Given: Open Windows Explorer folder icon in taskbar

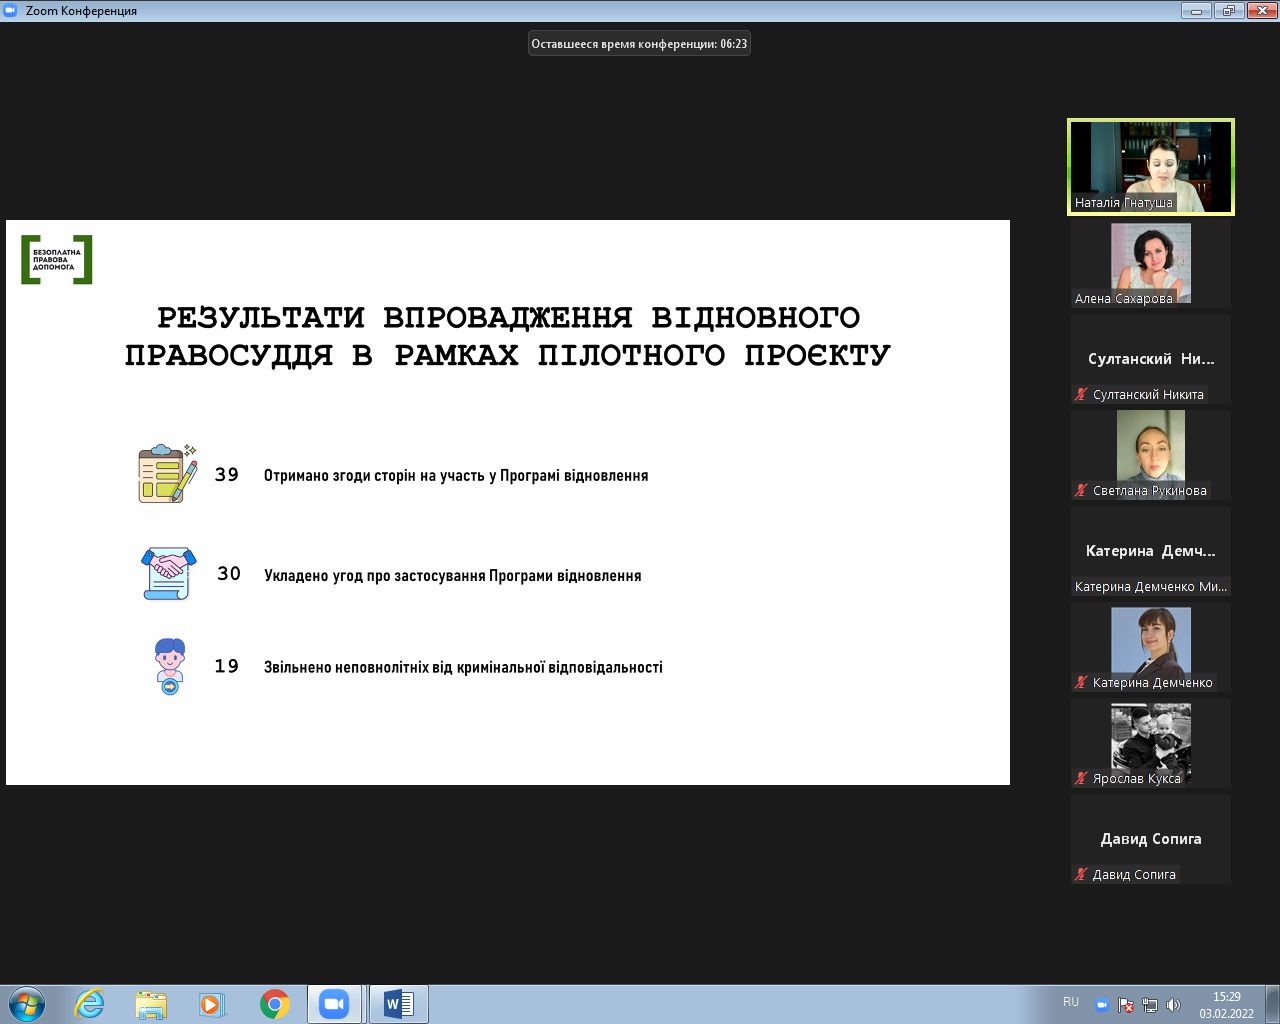Looking at the screenshot, I should tap(151, 1004).
